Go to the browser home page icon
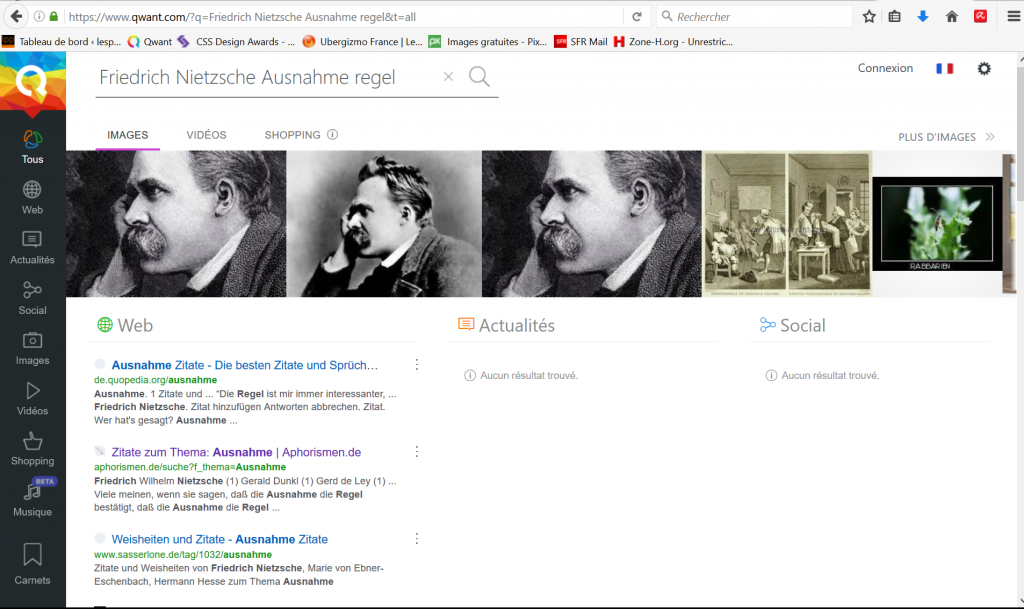Screen dimensions: 1024x609 pos(952,16)
